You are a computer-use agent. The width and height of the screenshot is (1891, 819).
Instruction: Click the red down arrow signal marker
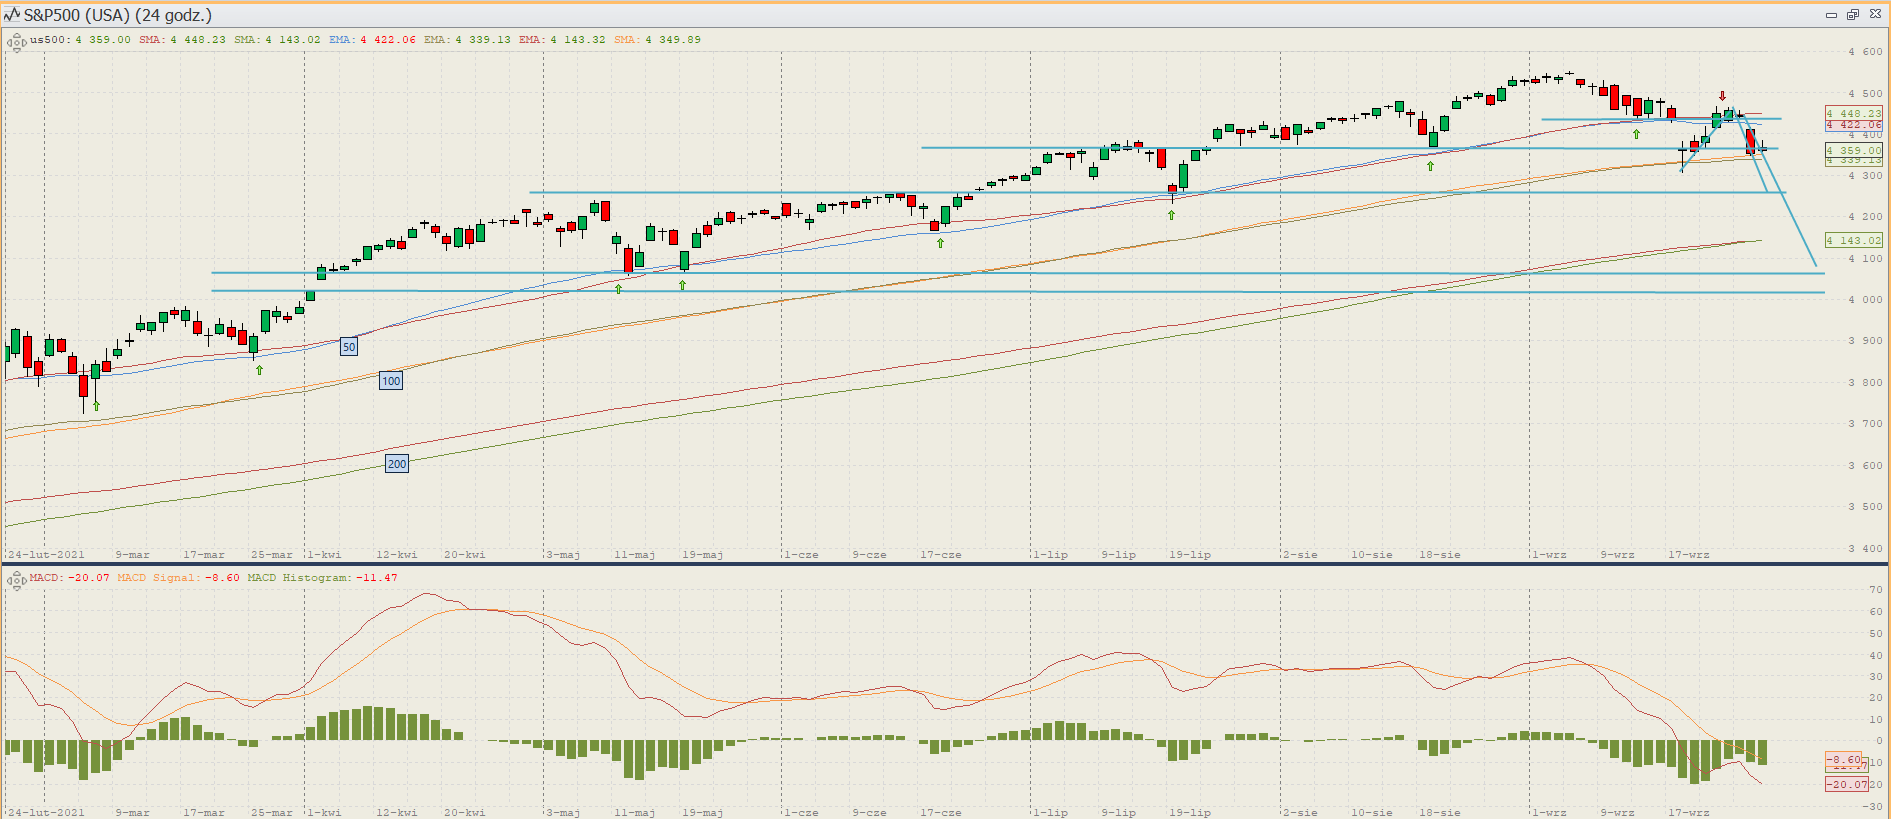click(x=1722, y=97)
